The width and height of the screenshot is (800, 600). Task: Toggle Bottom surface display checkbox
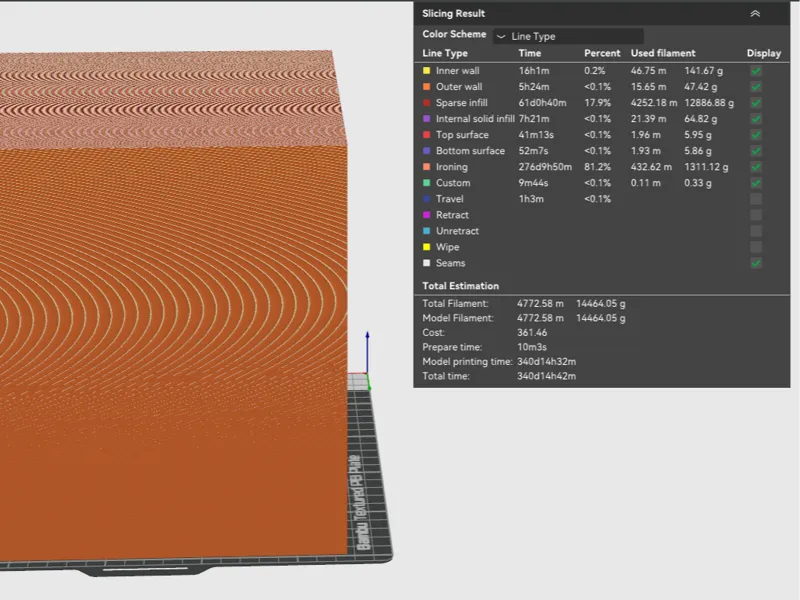(x=756, y=151)
